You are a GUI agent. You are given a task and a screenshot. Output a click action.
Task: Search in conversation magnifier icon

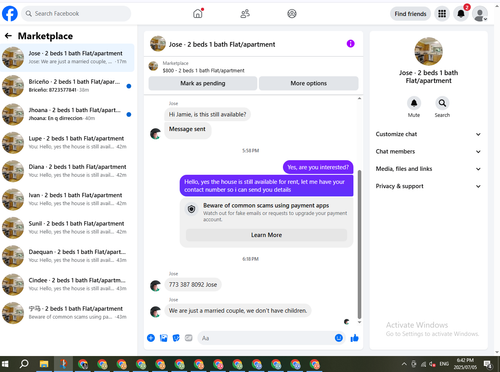442,103
